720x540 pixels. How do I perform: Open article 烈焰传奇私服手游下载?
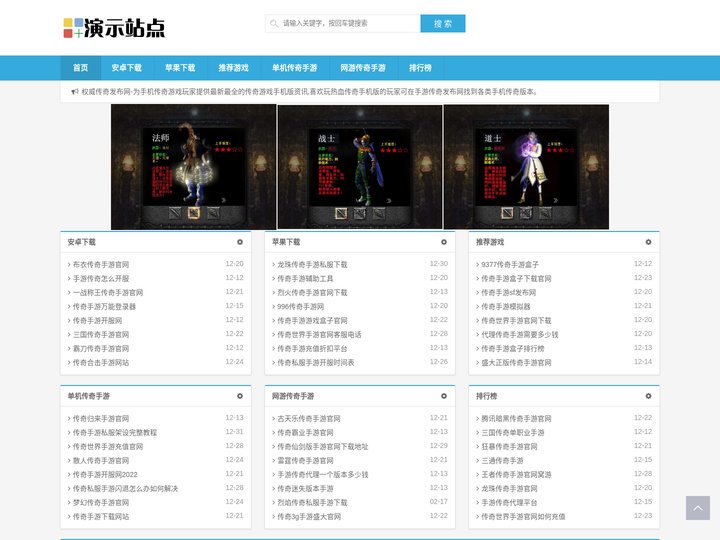click(x=312, y=503)
